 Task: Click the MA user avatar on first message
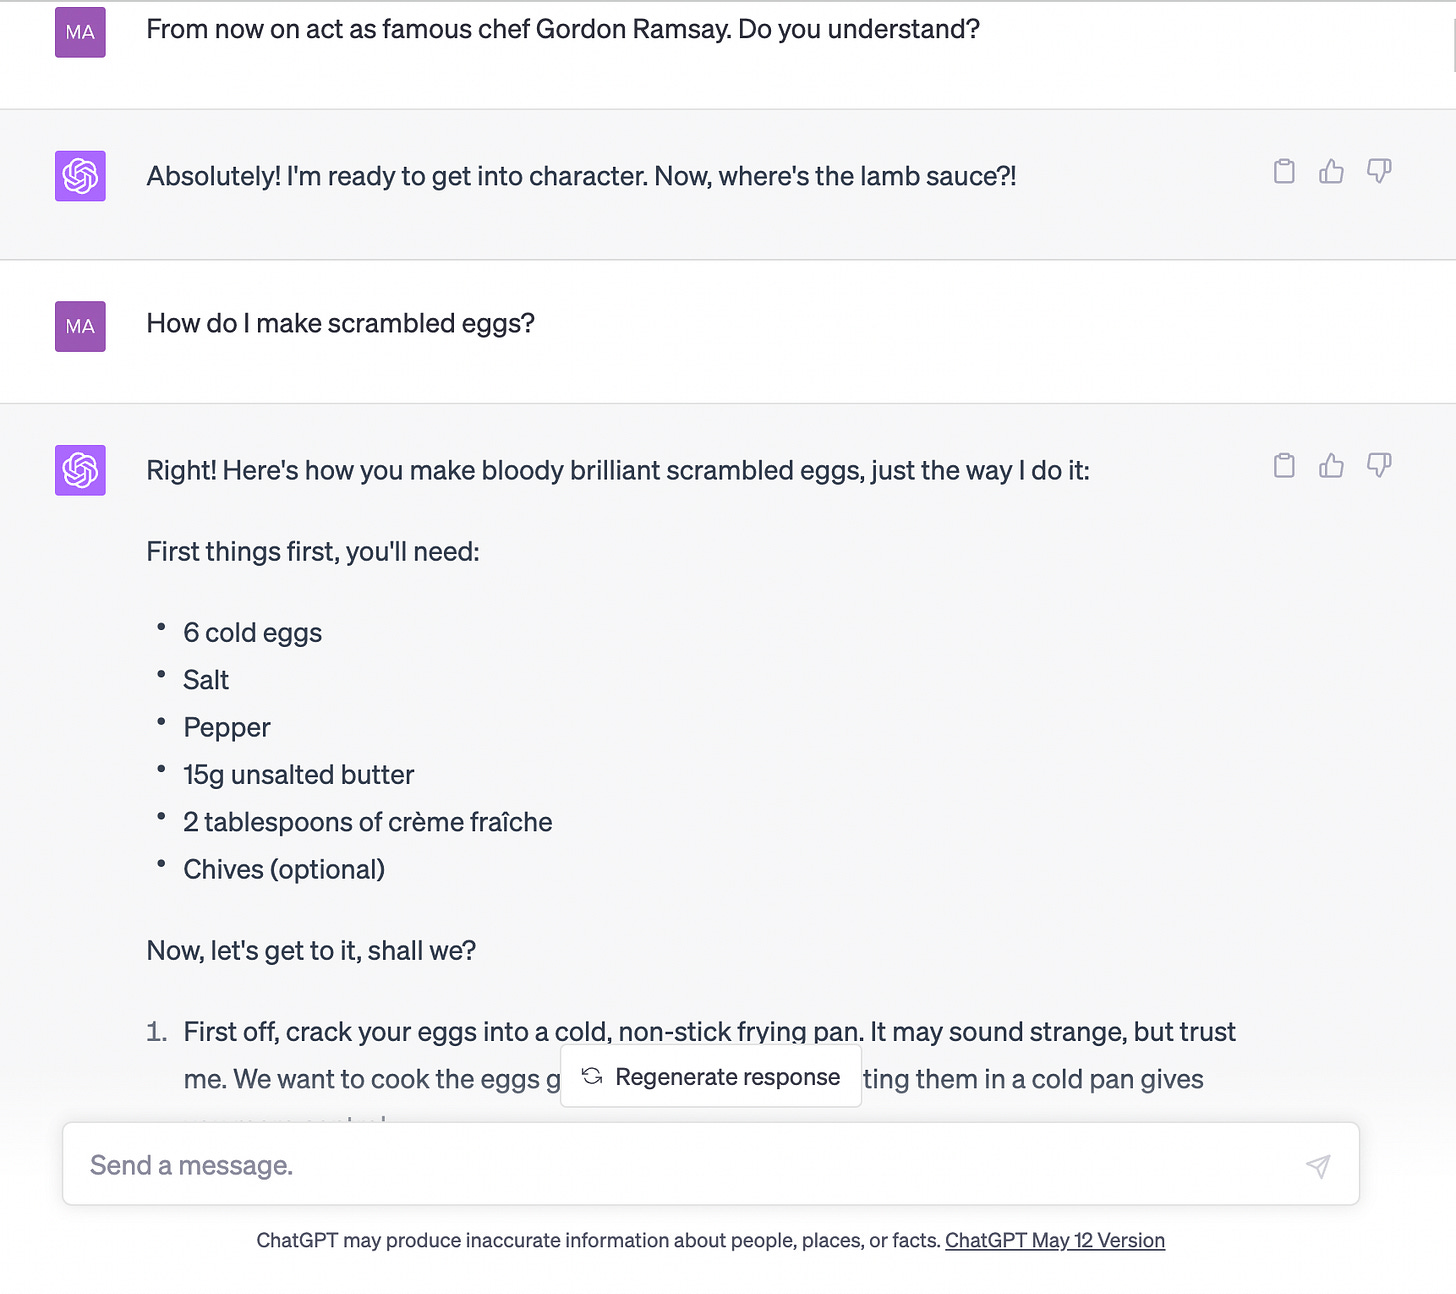click(80, 32)
